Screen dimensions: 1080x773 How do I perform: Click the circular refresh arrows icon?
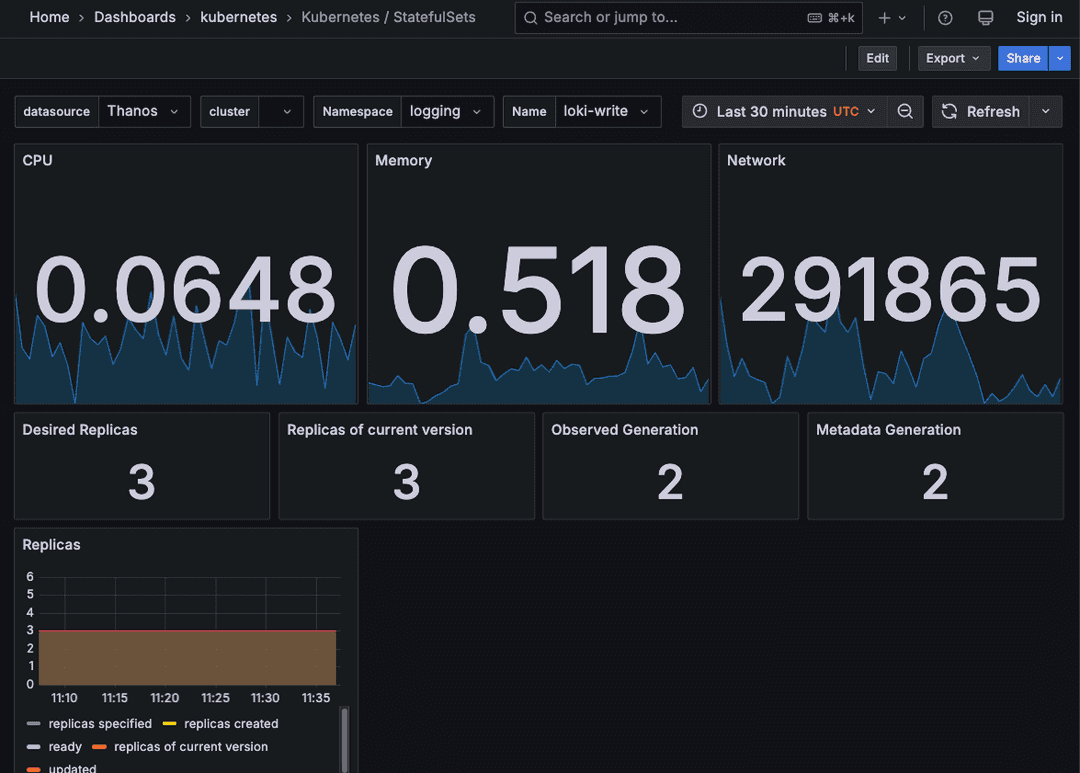click(949, 112)
